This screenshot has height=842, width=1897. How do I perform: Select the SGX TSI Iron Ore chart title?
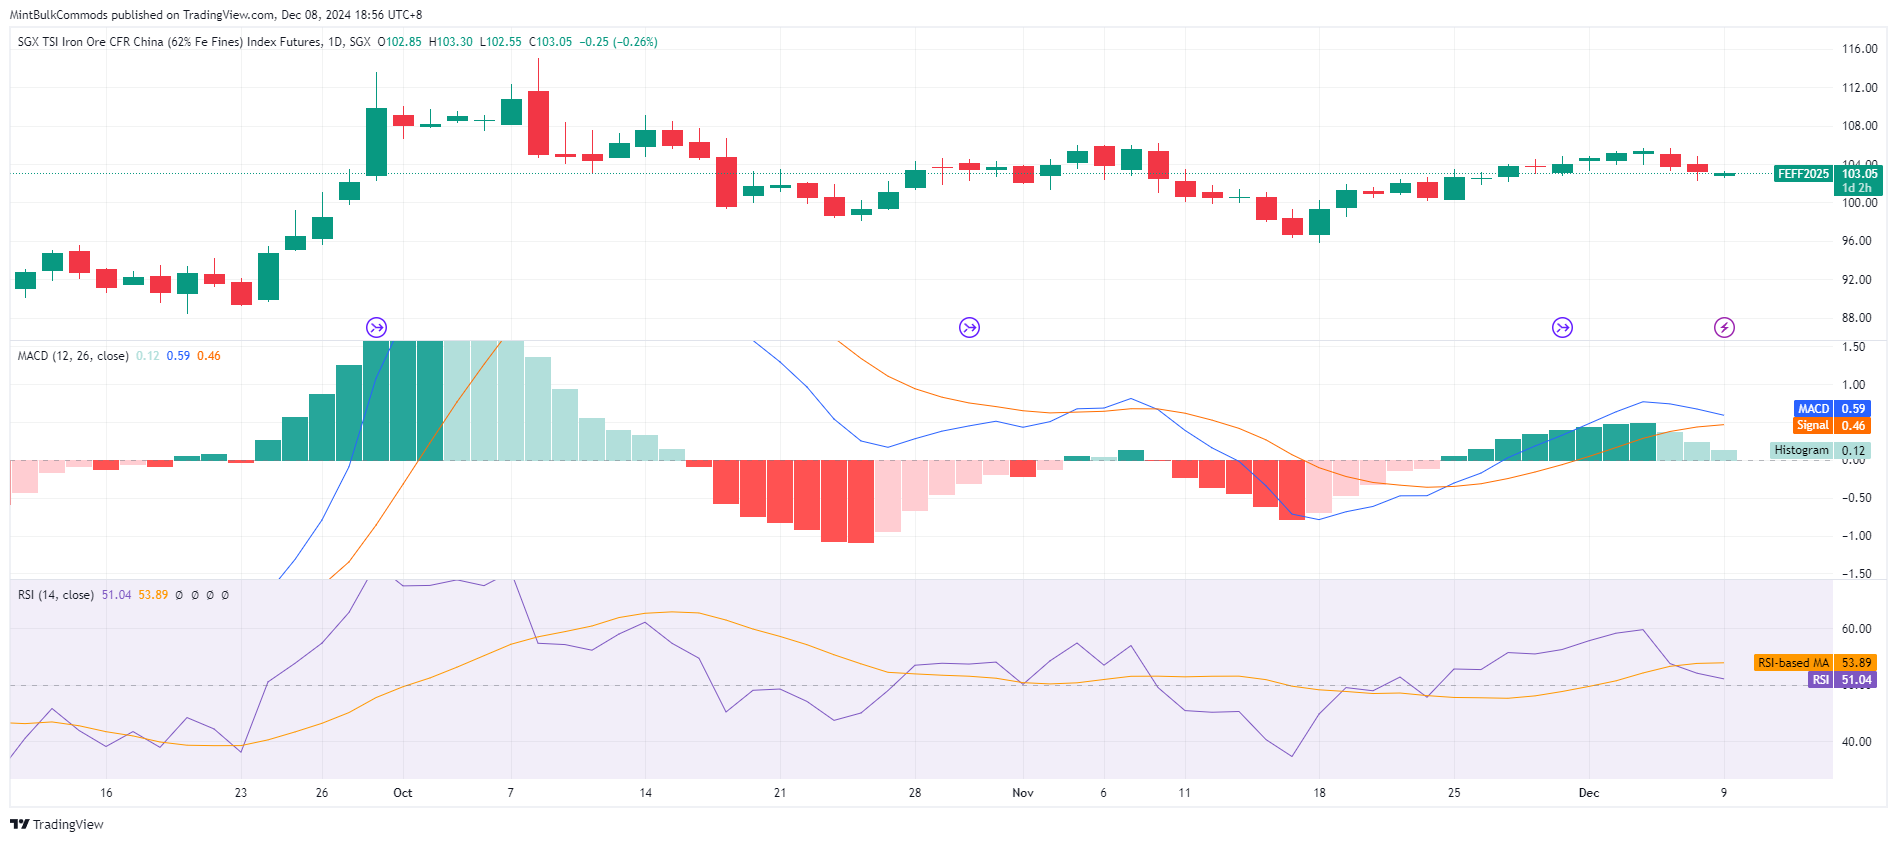pos(194,42)
